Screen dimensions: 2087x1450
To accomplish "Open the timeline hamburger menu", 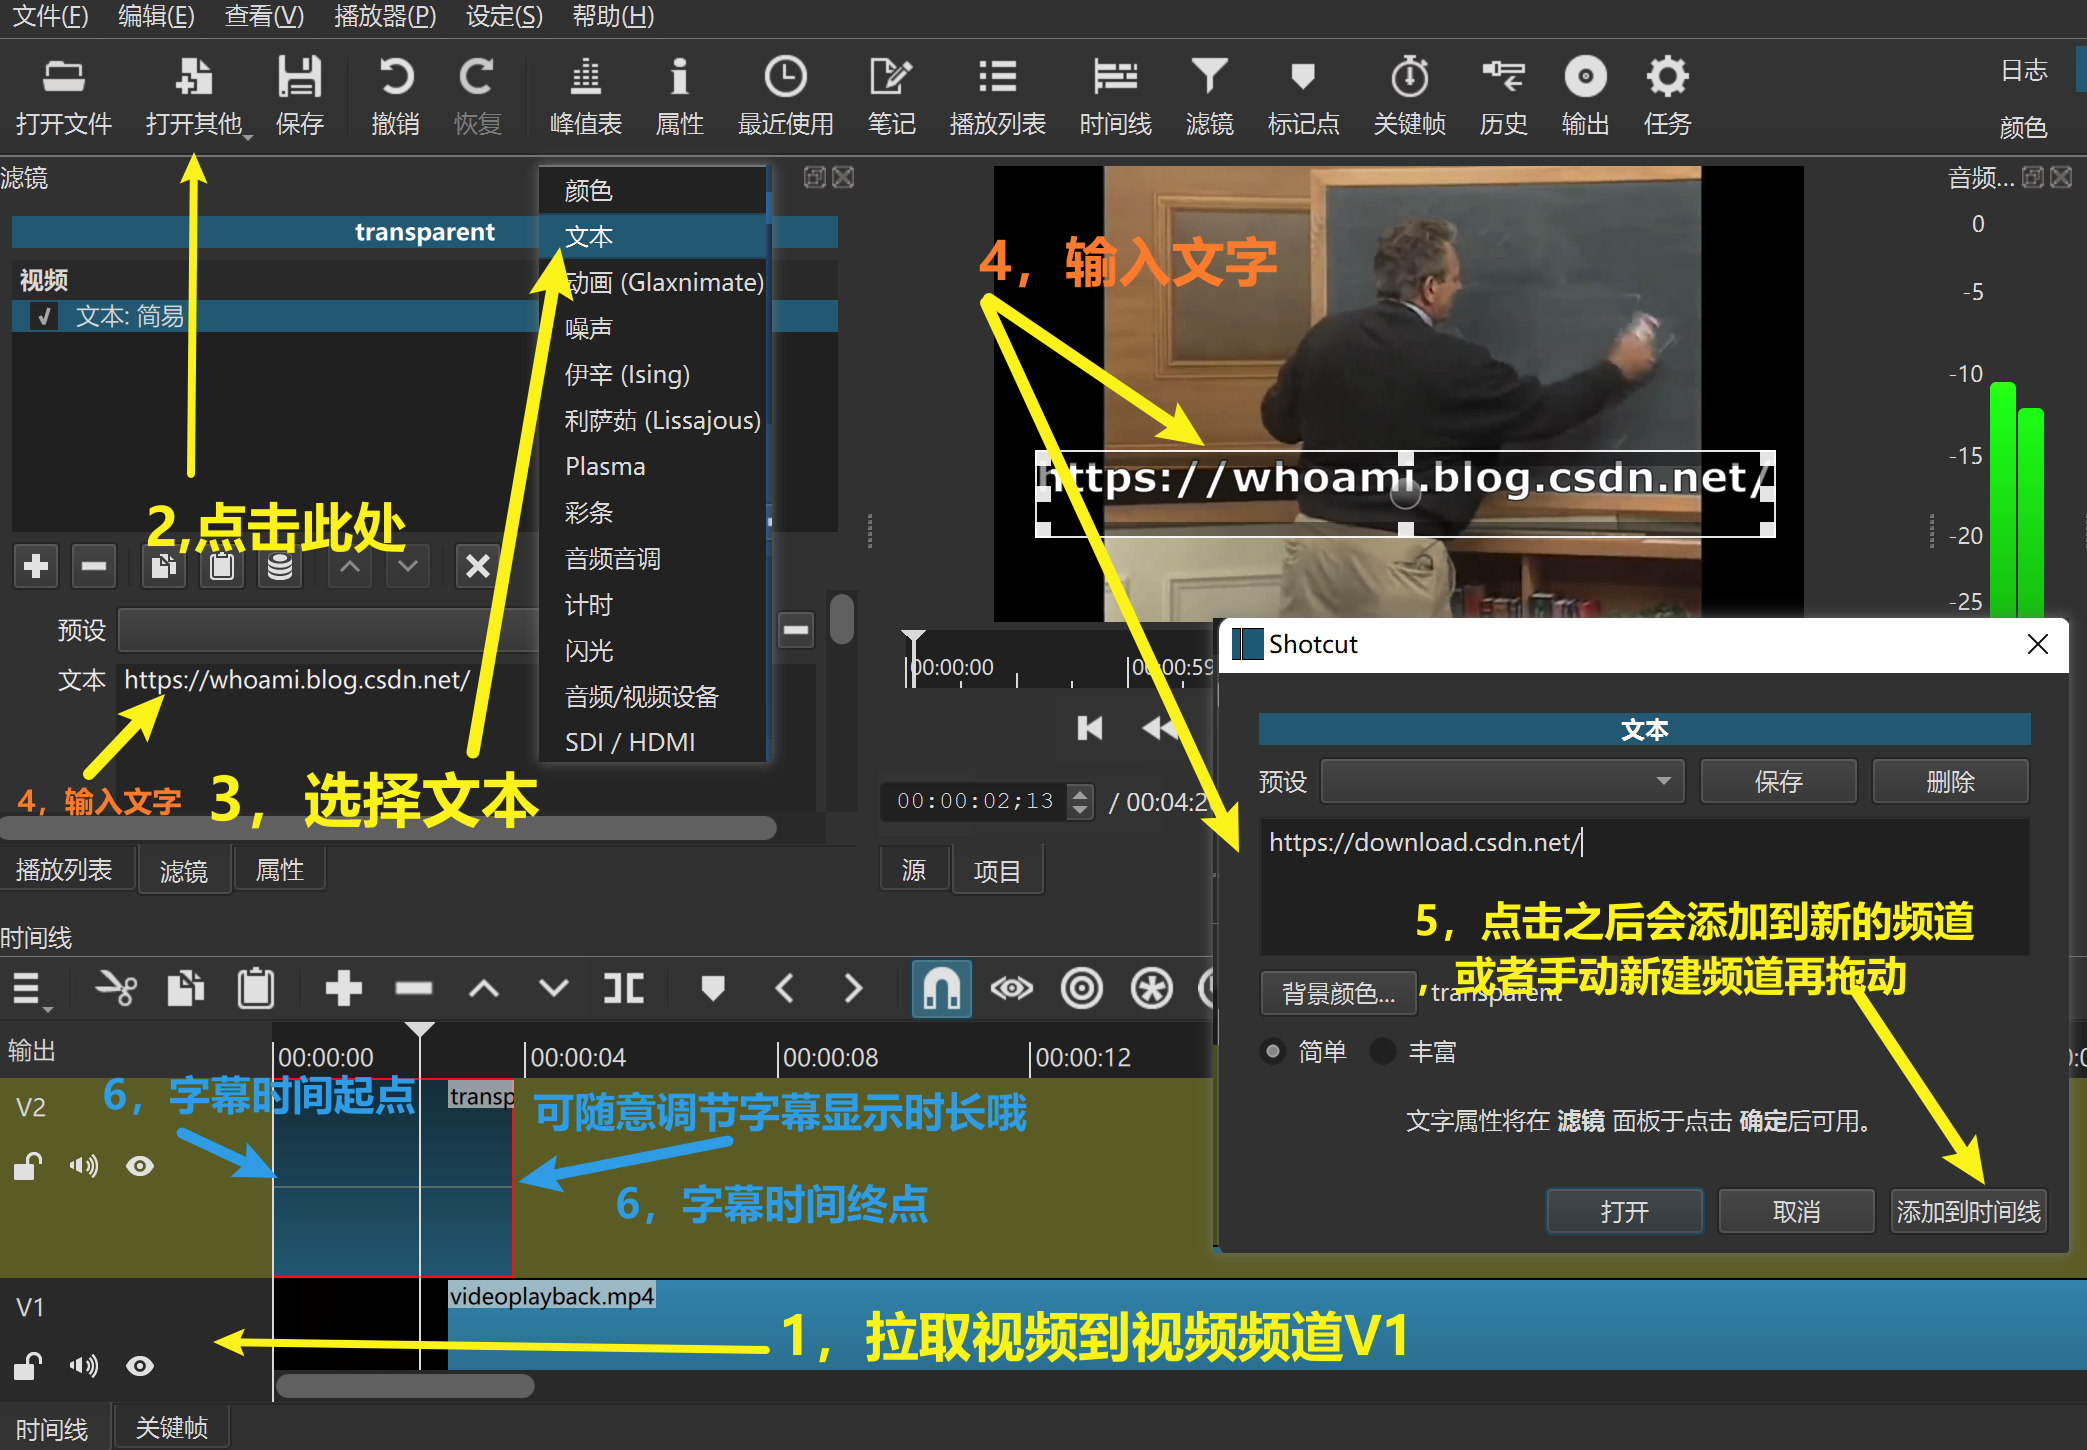I will [27, 989].
